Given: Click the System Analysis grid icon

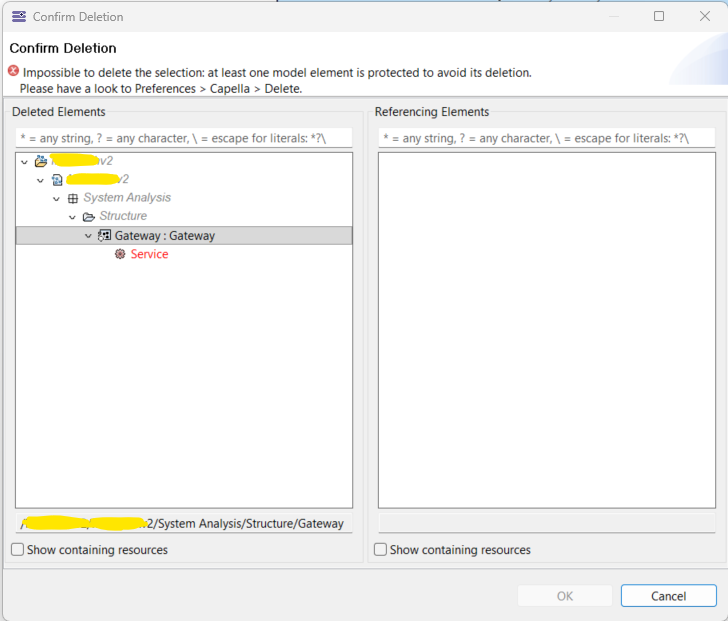Looking at the screenshot, I should (73, 198).
